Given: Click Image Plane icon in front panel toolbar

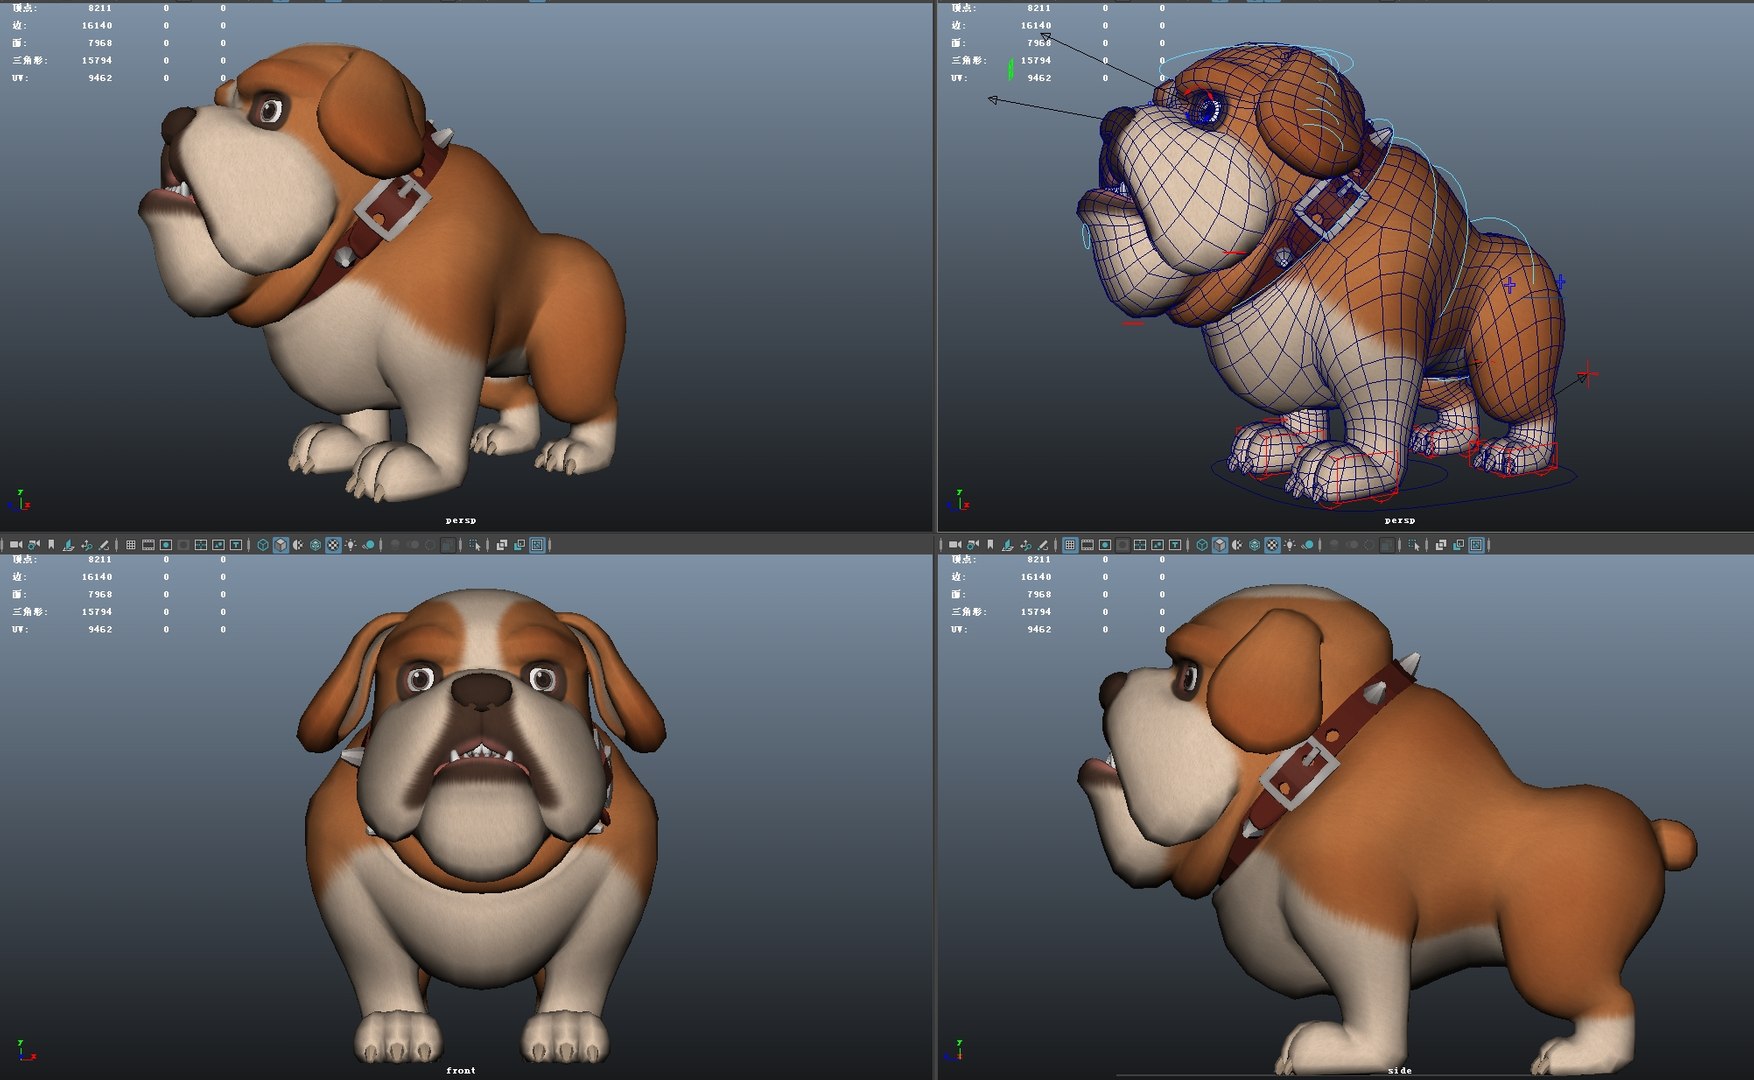Looking at the screenshot, I should 68,545.
